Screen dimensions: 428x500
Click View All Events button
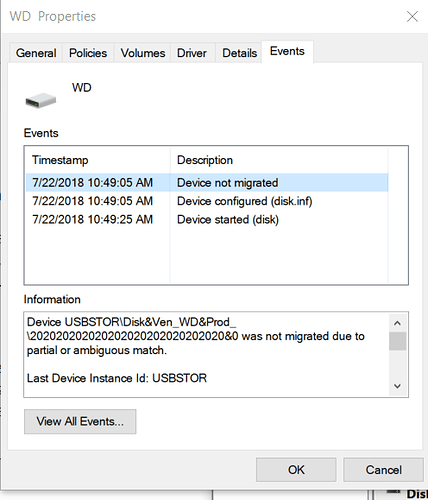(80, 421)
